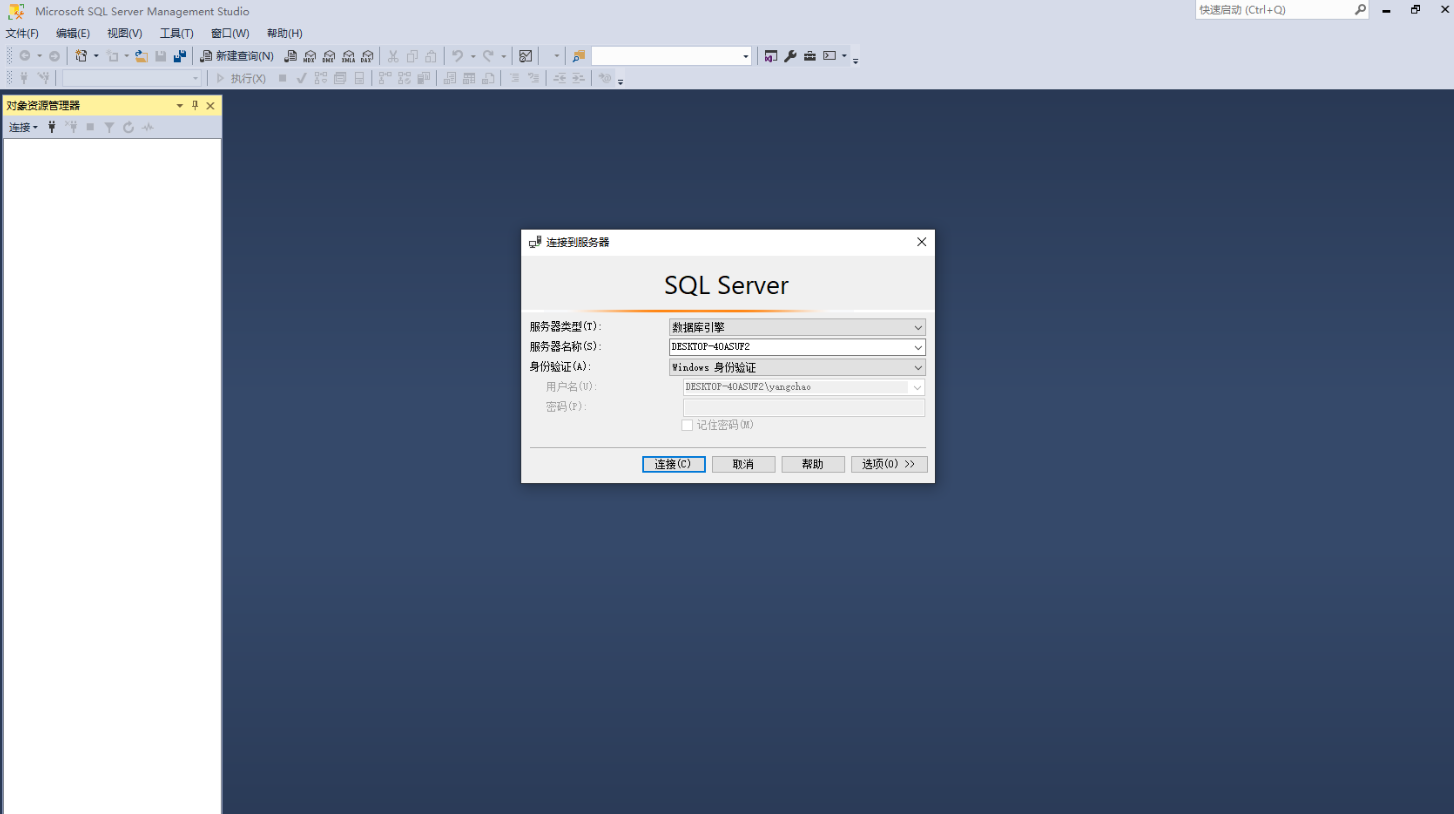Click the Database Engine Query icon
Viewport: 1454px width, 814px height.
point(291,56)
